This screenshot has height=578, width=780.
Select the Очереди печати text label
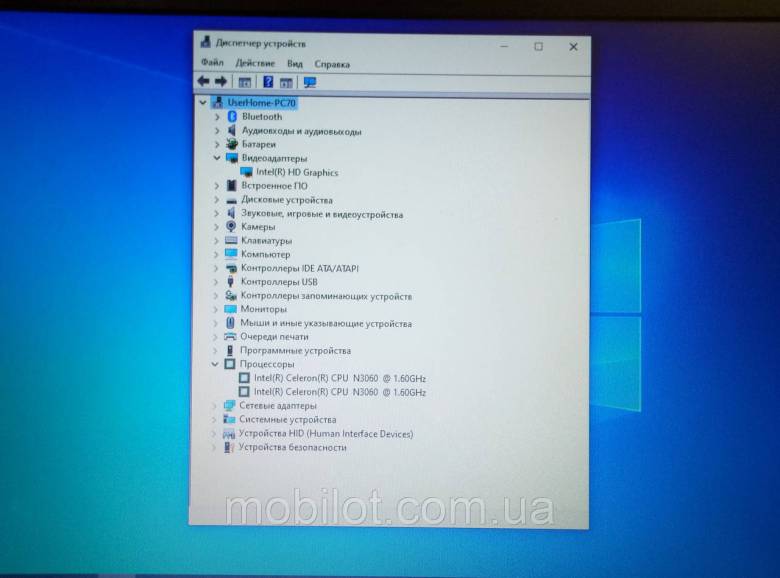point(274,337)
